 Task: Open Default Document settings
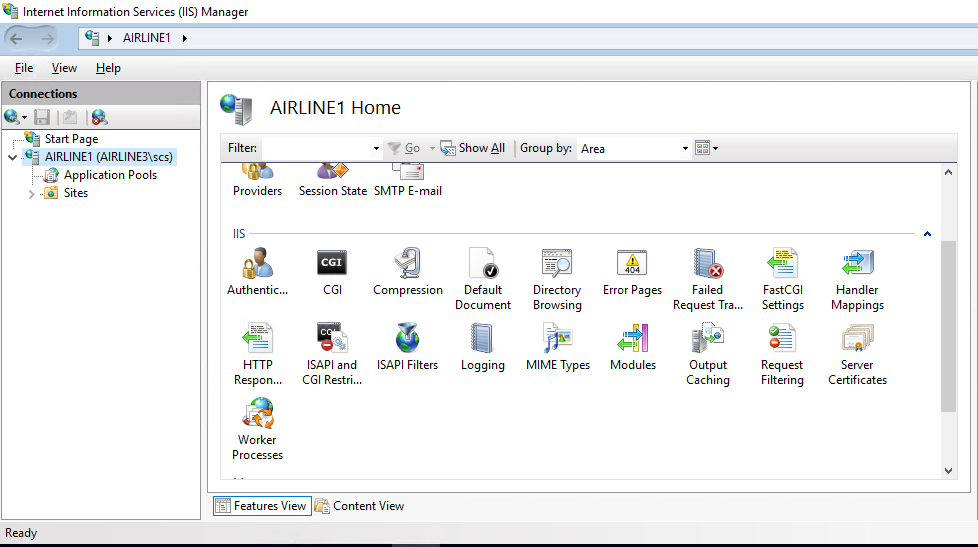483,279
